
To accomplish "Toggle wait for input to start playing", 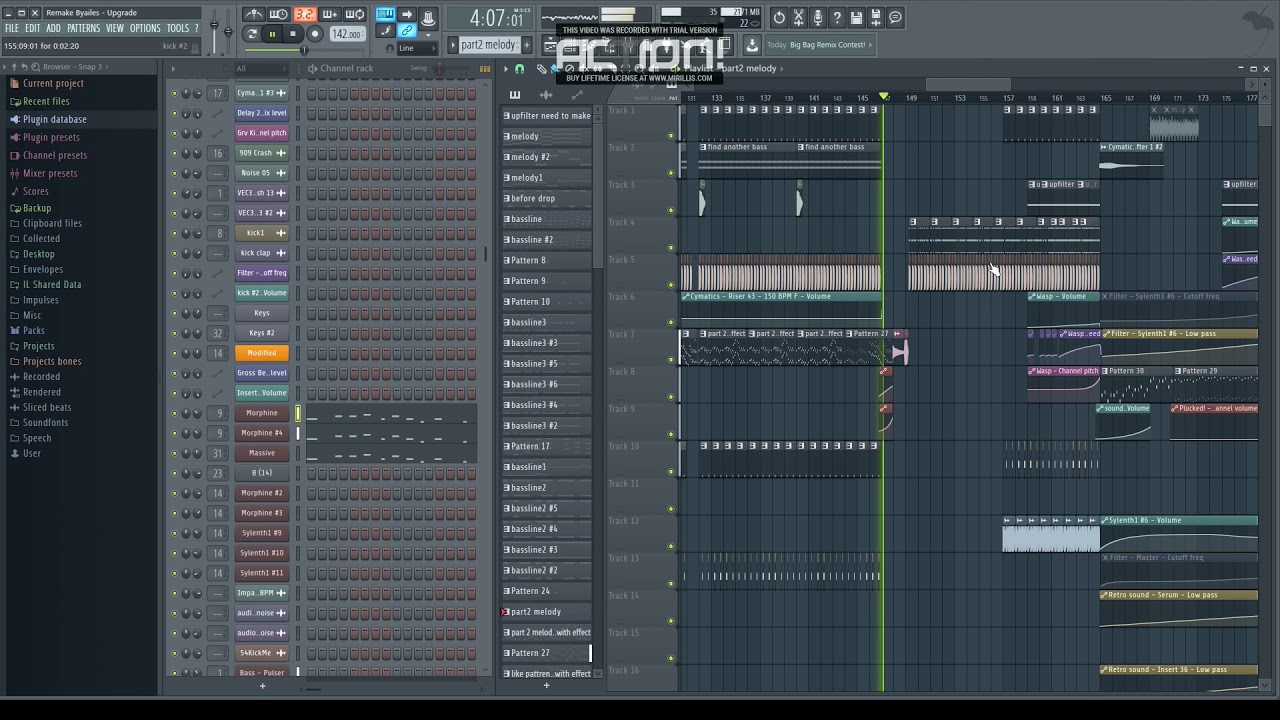I will 279,15.
